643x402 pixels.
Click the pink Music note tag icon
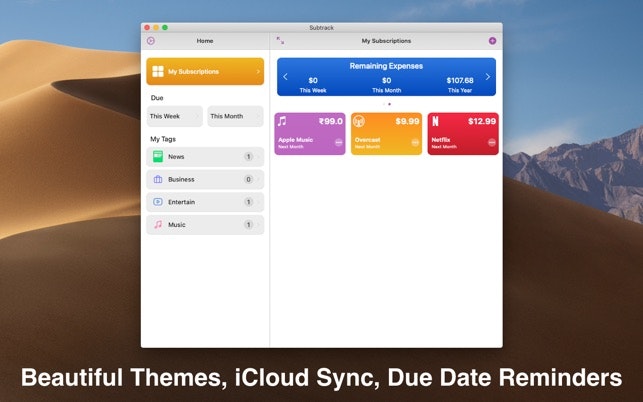(x=158, y=224)
